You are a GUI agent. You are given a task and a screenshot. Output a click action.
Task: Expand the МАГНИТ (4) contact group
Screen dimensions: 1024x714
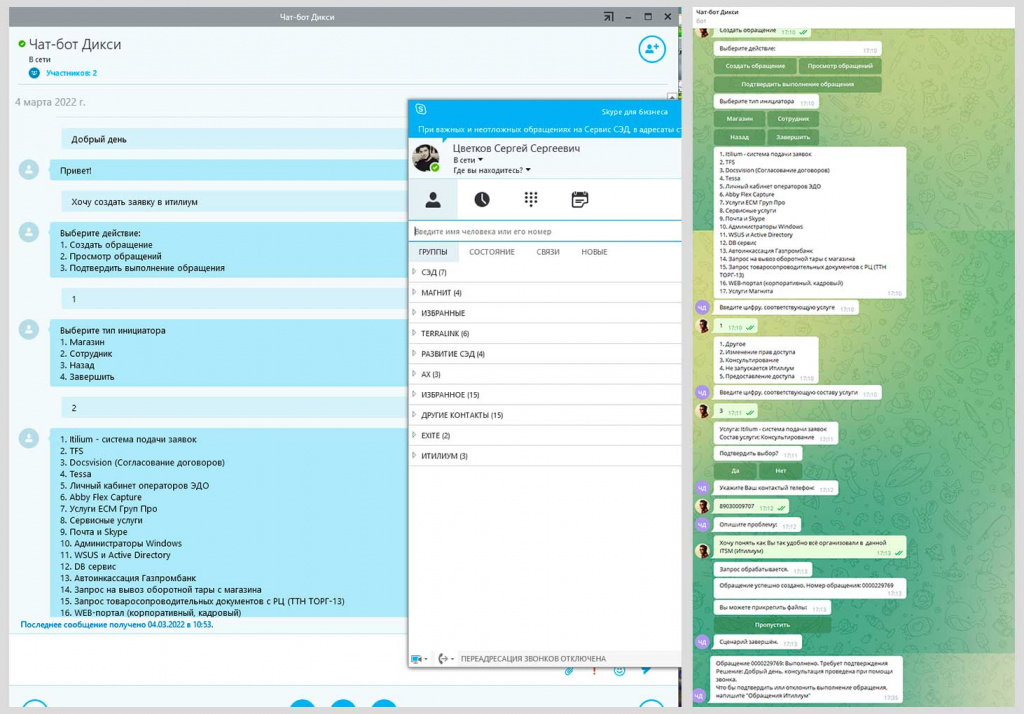point(441,293)
